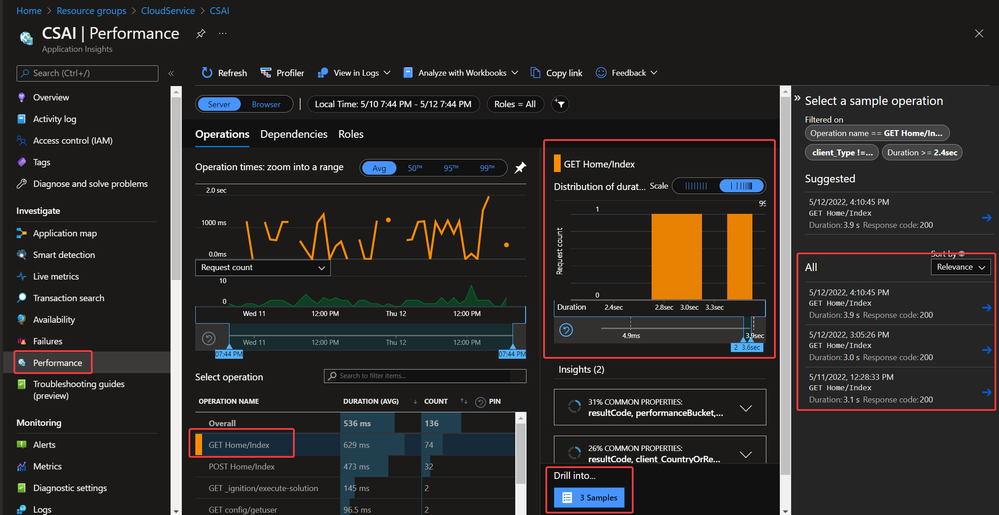Screen dimensions: 999x515
Task: Switch to Server view toggle
Action: tap(219, 104)
